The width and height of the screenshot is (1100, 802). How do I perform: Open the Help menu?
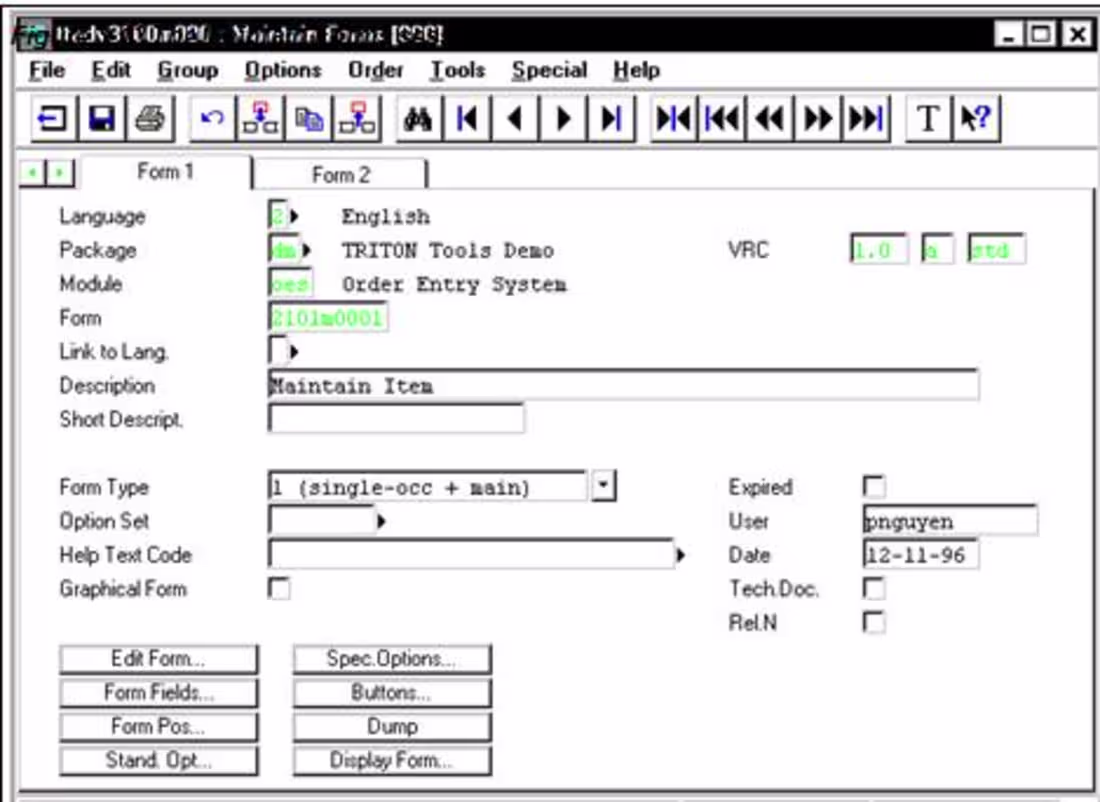point(636,70)
